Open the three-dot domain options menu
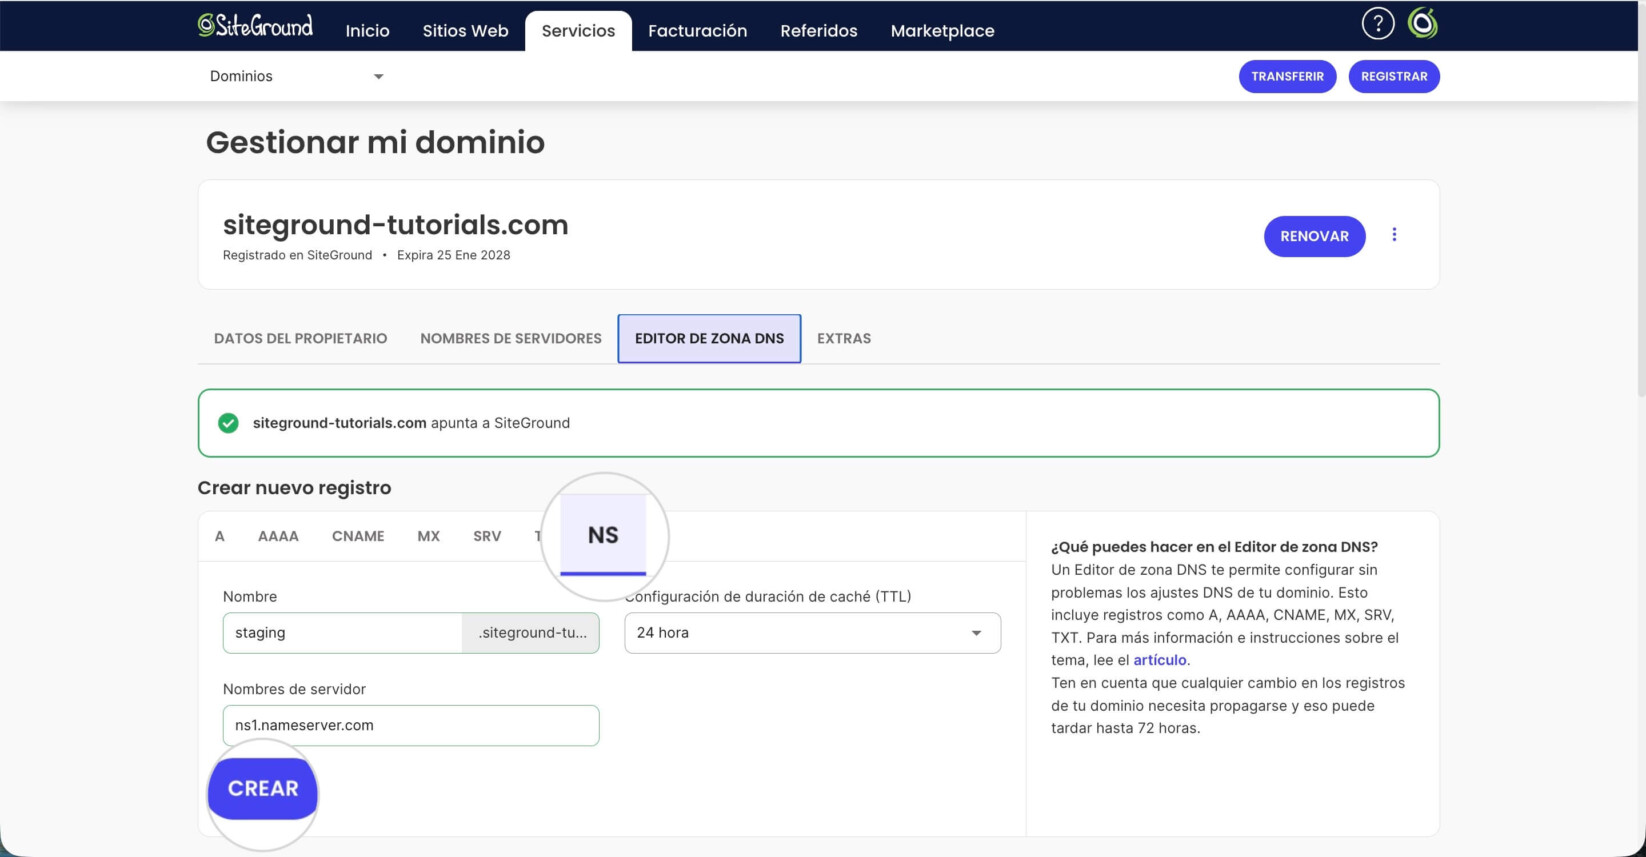Image resolution: width=1646 pixels, height=857 pixels. (x=1394, y=235)
